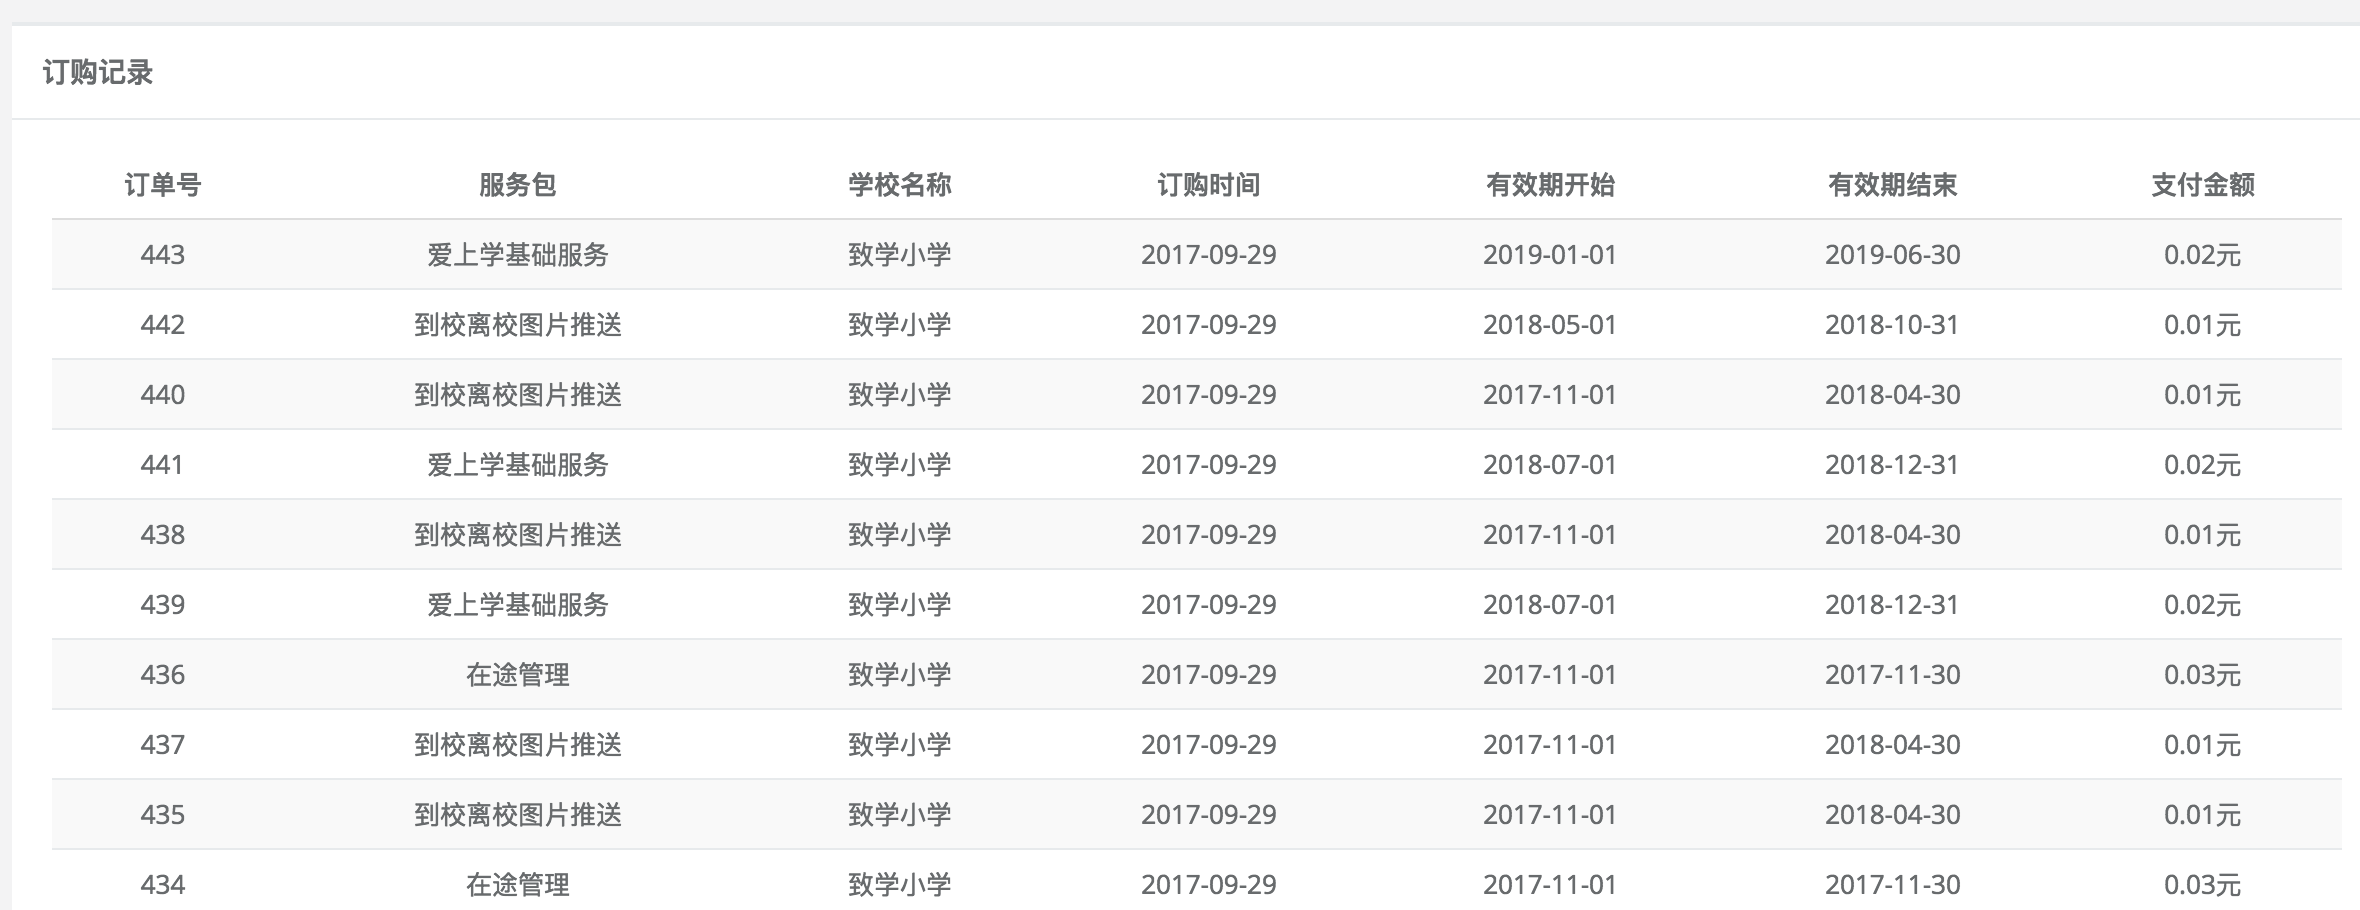Click the 订单号 column header
This screenshot has width=2360, height=910.
pos(162,185)
